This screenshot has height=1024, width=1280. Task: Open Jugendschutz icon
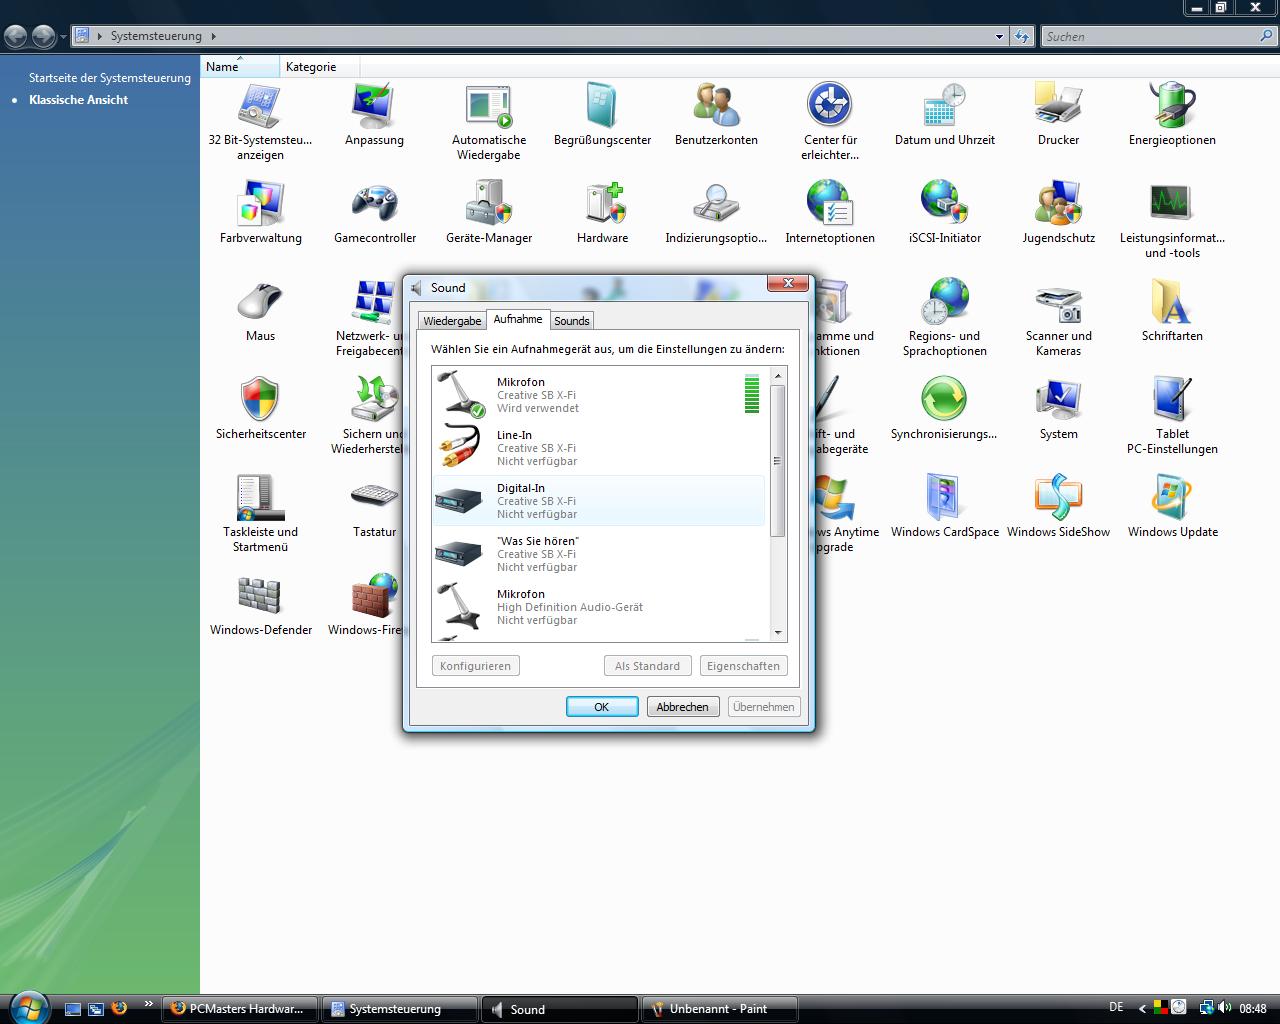click(x=1058, y=204)
